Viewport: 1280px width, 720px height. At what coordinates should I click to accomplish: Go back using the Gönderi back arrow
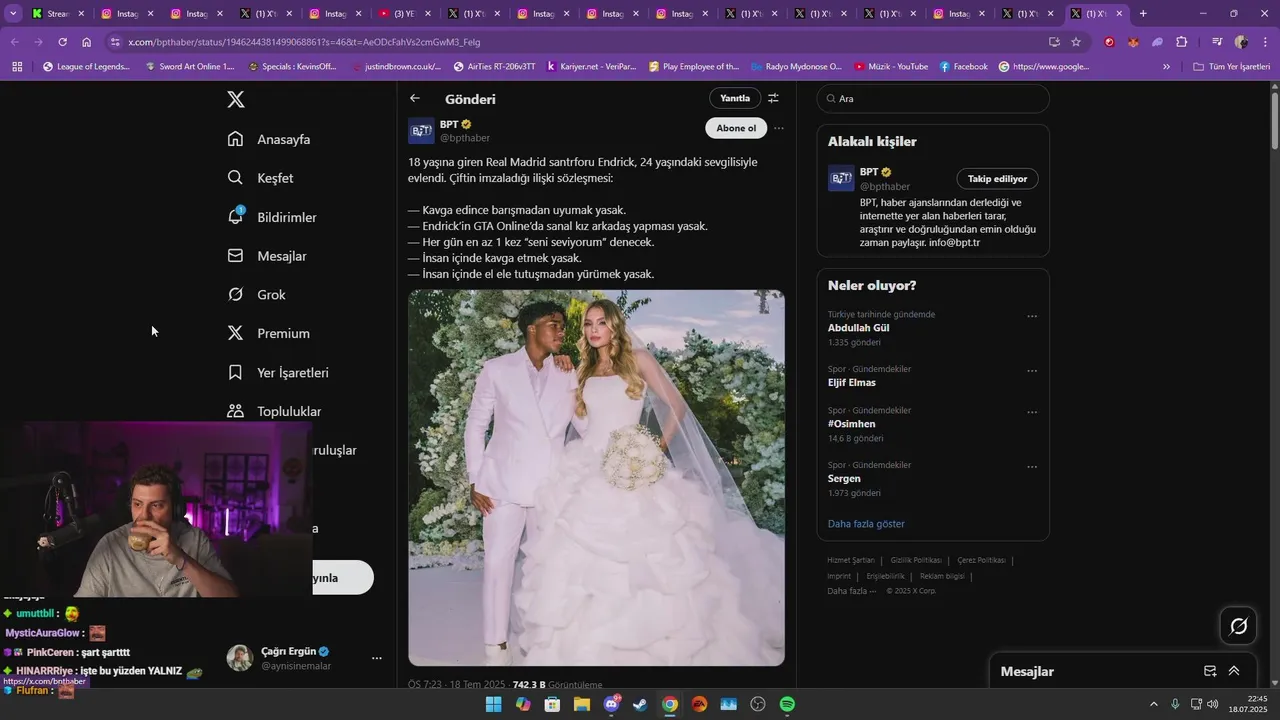(x=415, y=98)
